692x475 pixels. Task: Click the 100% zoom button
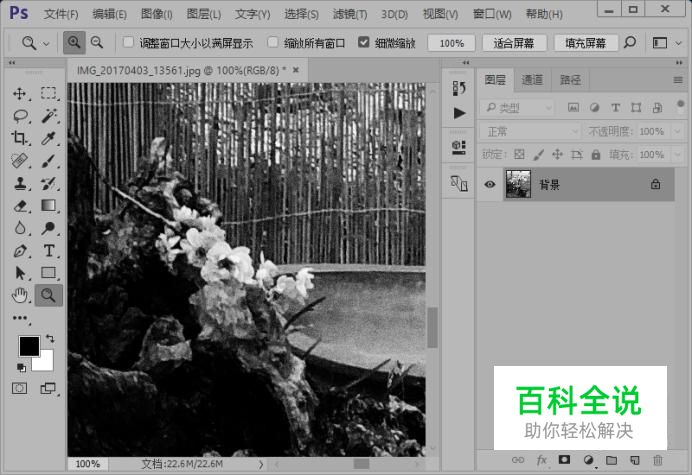pyautogui.click(x=451, y=43)
